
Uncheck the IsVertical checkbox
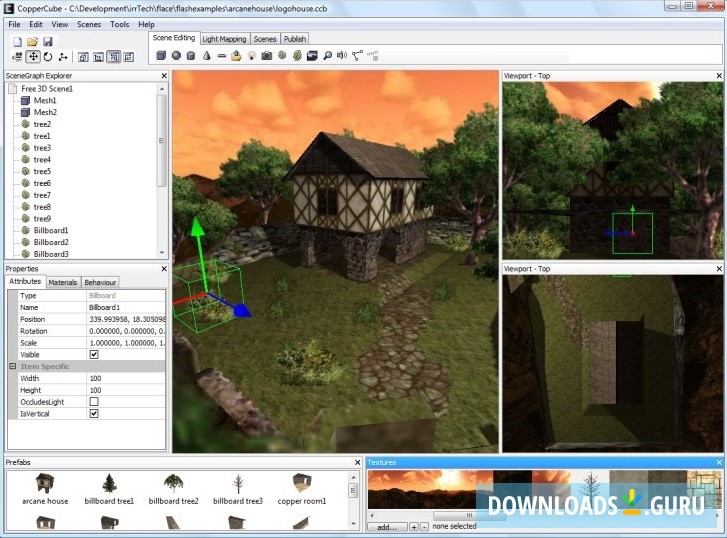click(94, 413)
